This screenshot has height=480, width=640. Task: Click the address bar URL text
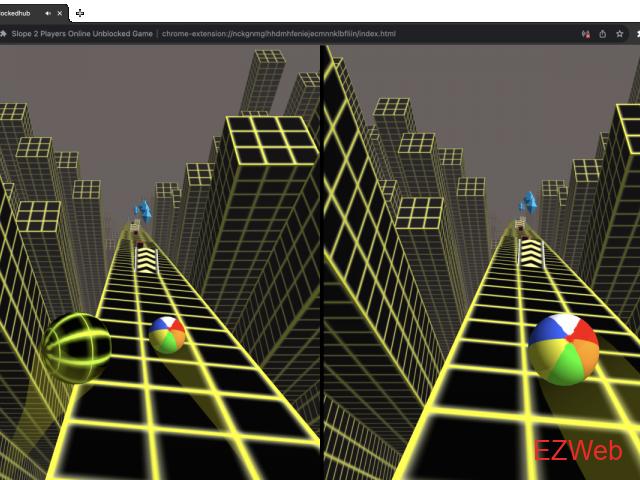pyautogui.click(x=278, y=33)
